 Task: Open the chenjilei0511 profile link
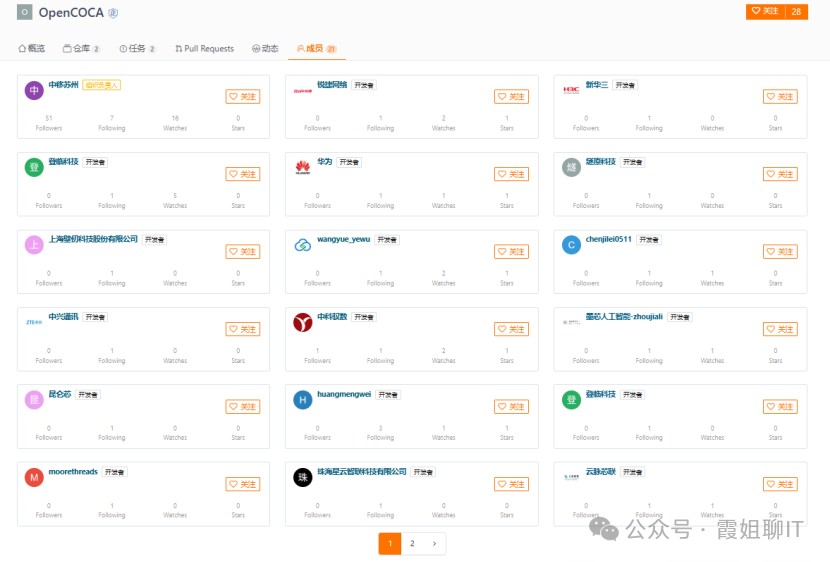click(x=609, y=239)
